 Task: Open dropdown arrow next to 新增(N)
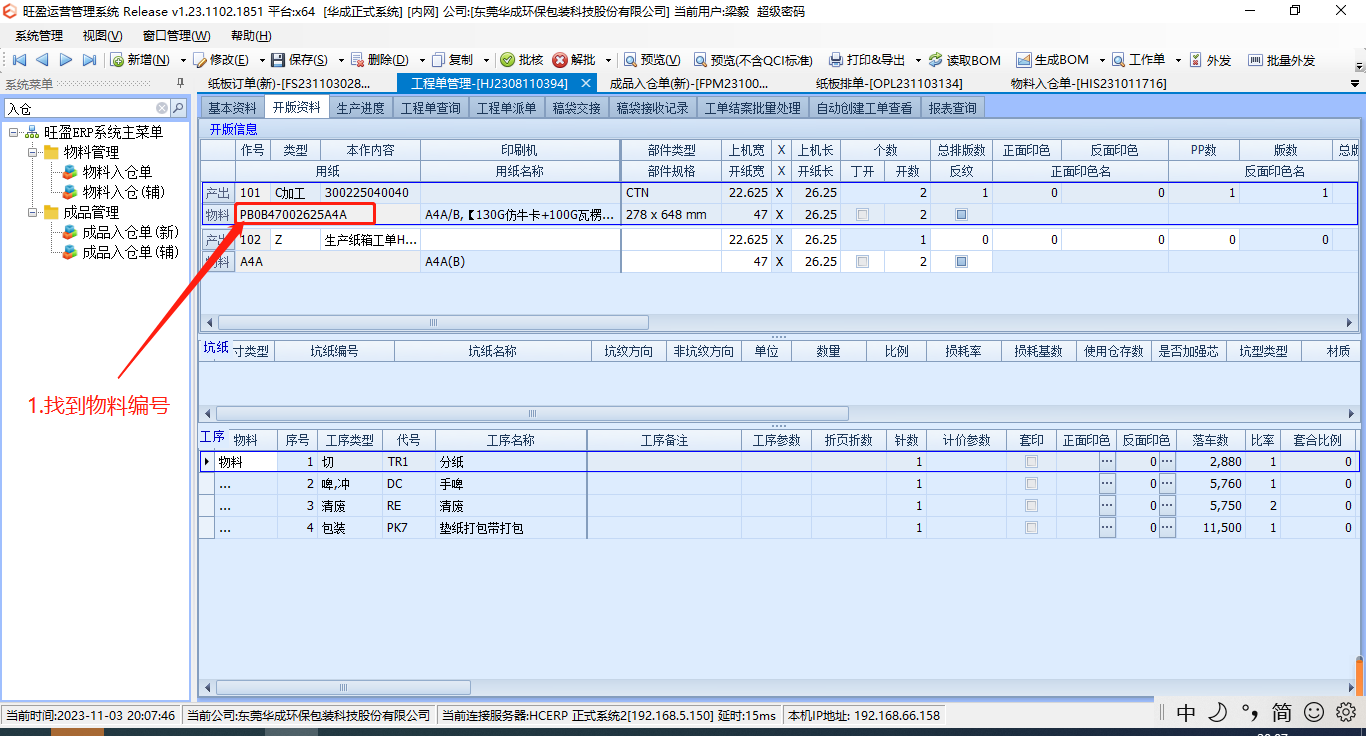(x=183, y=60)
